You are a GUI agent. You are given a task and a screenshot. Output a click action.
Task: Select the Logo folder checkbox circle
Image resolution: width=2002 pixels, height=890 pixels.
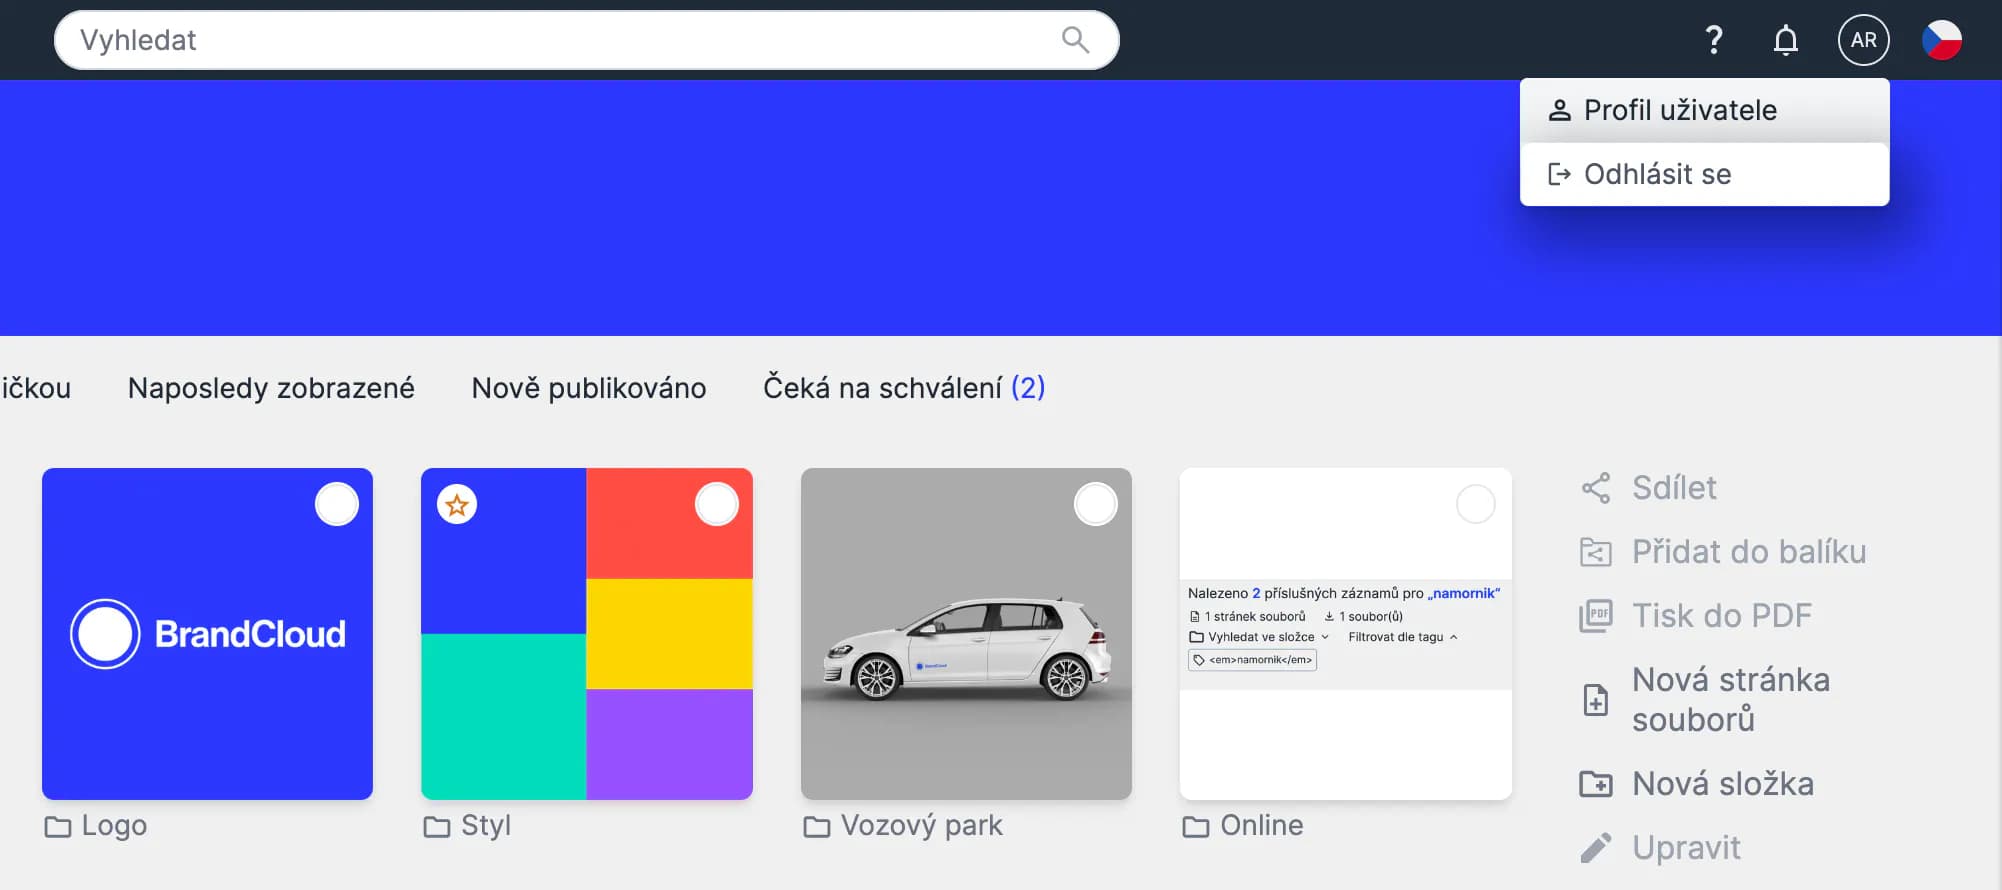pyautogui.click(x=337, y=505)
